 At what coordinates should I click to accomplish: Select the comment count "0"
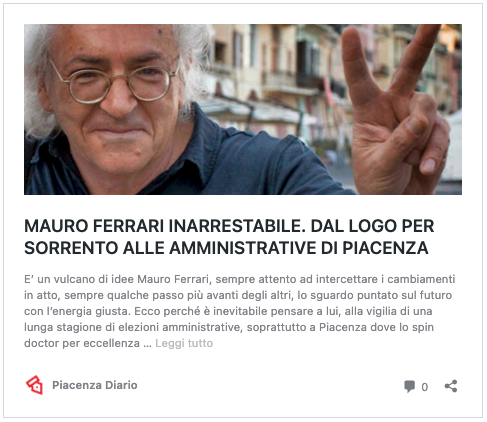coord(424,387)
